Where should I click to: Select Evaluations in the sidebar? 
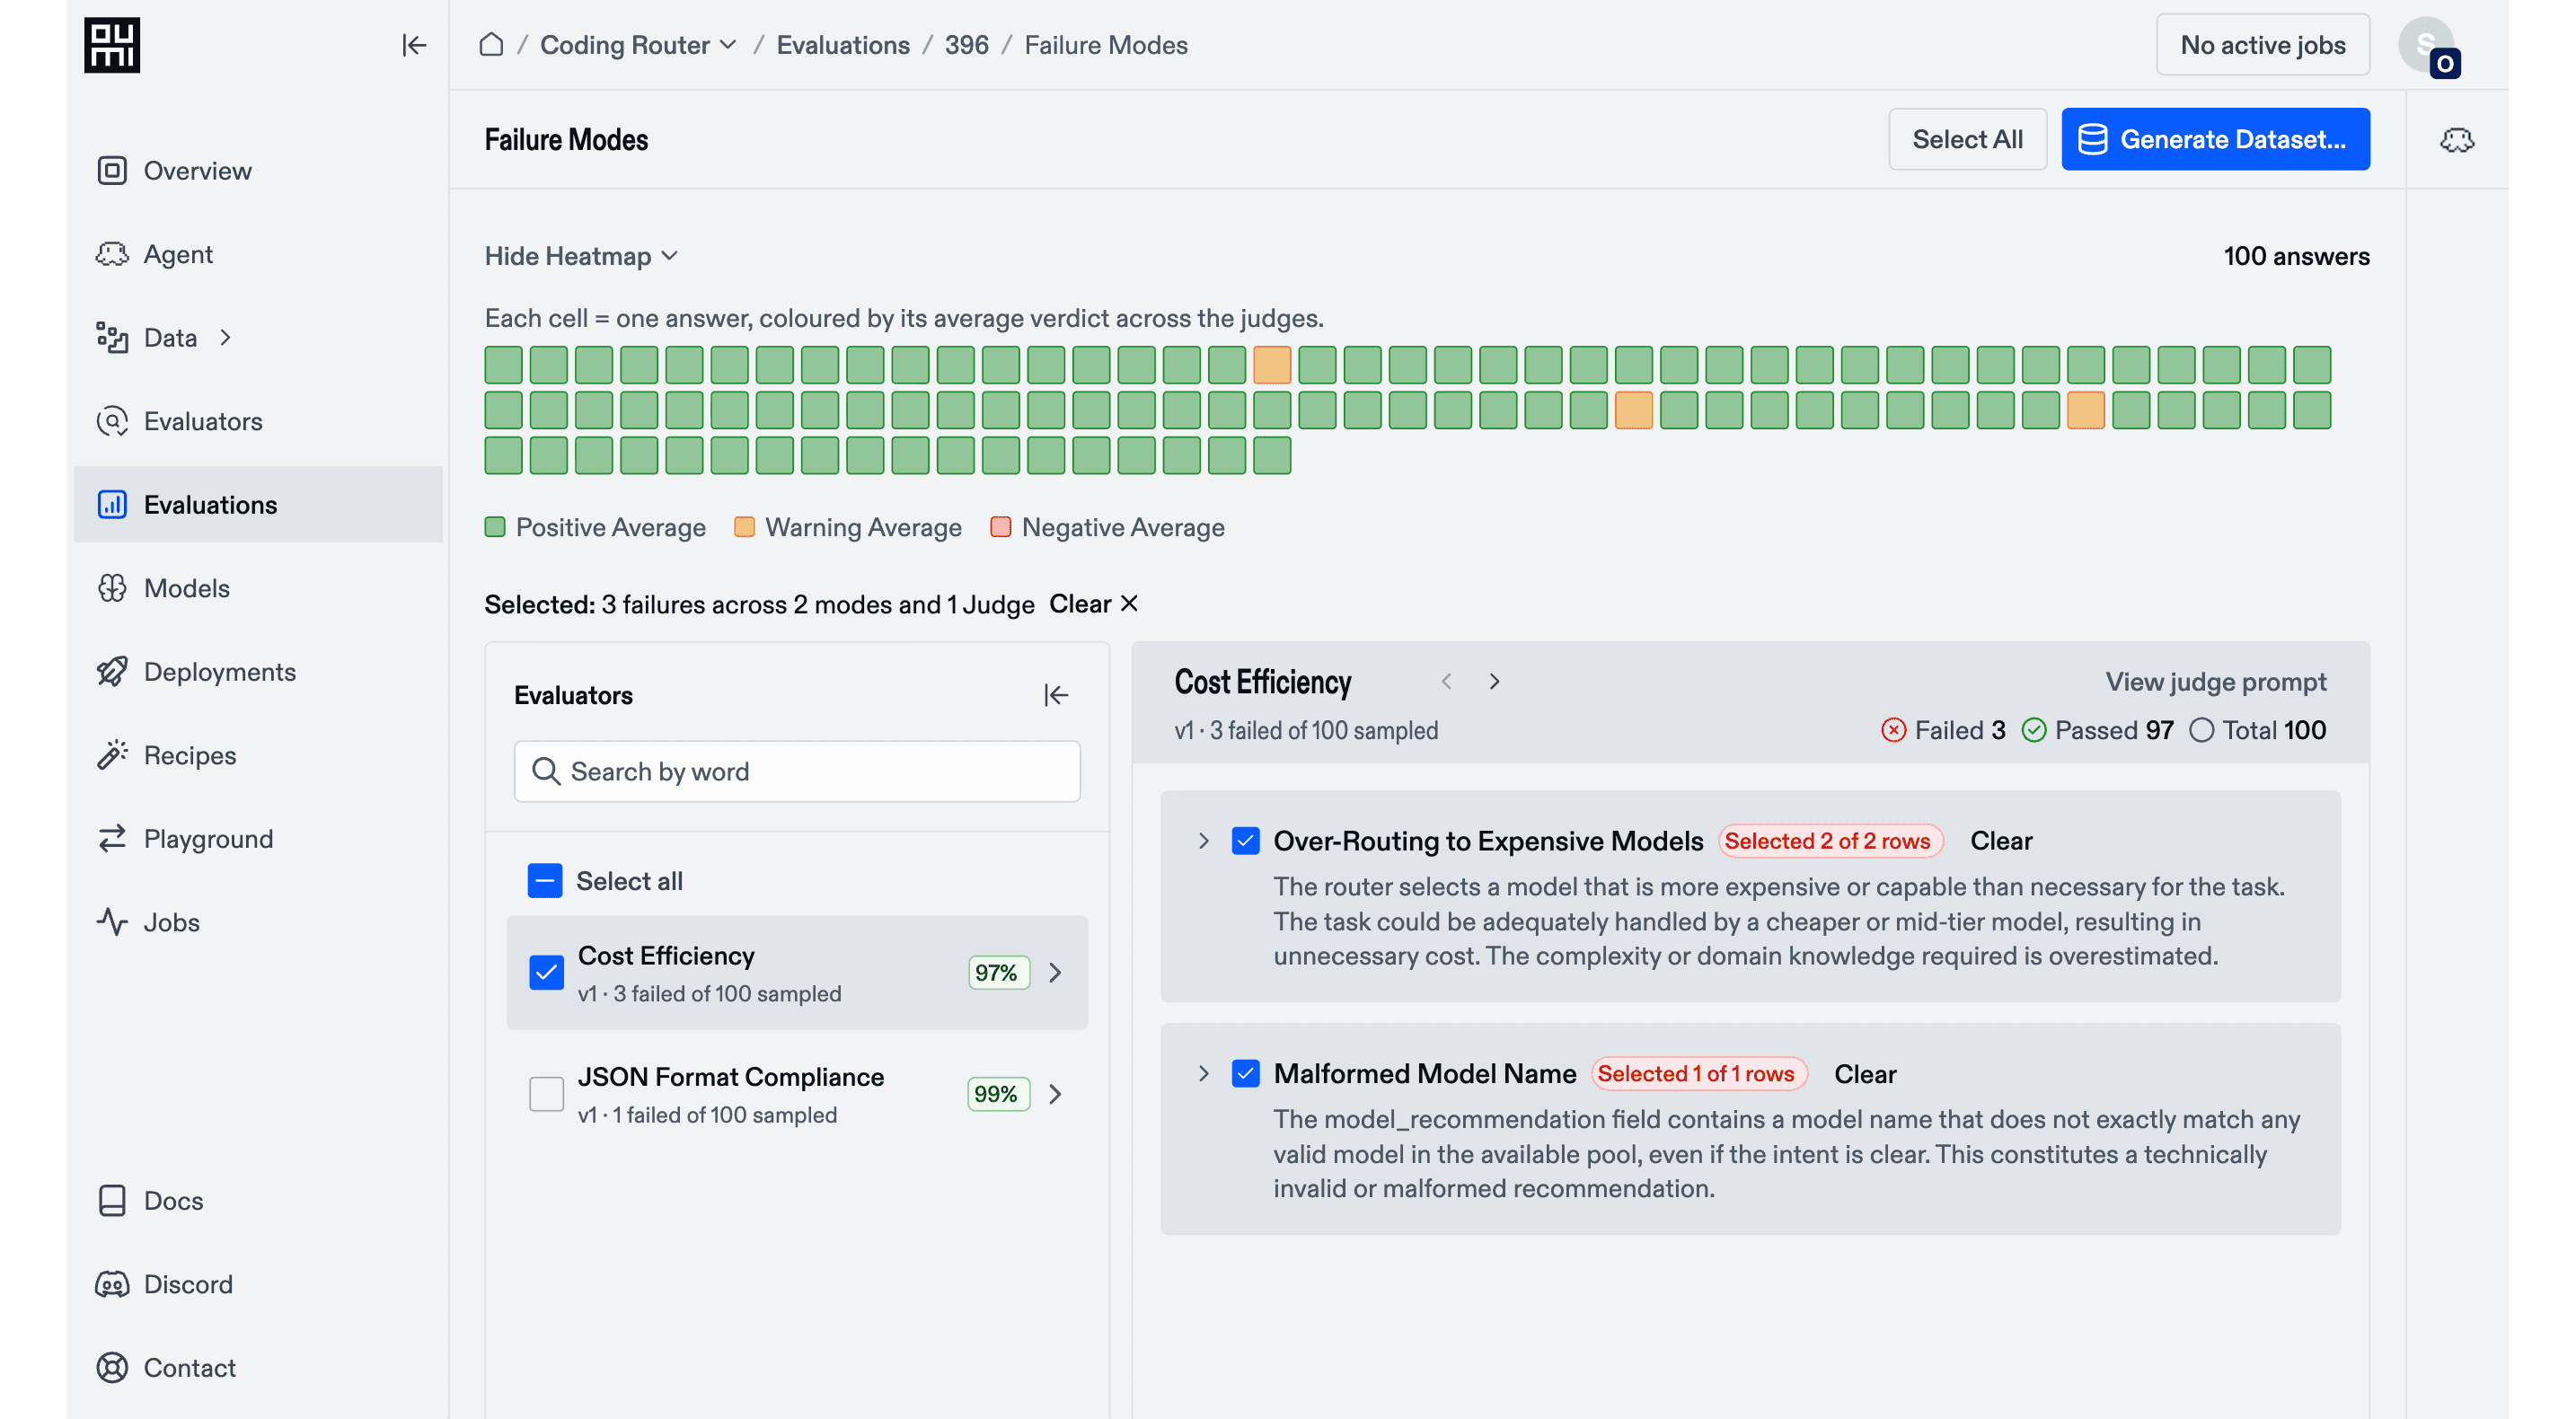point(258,505)
